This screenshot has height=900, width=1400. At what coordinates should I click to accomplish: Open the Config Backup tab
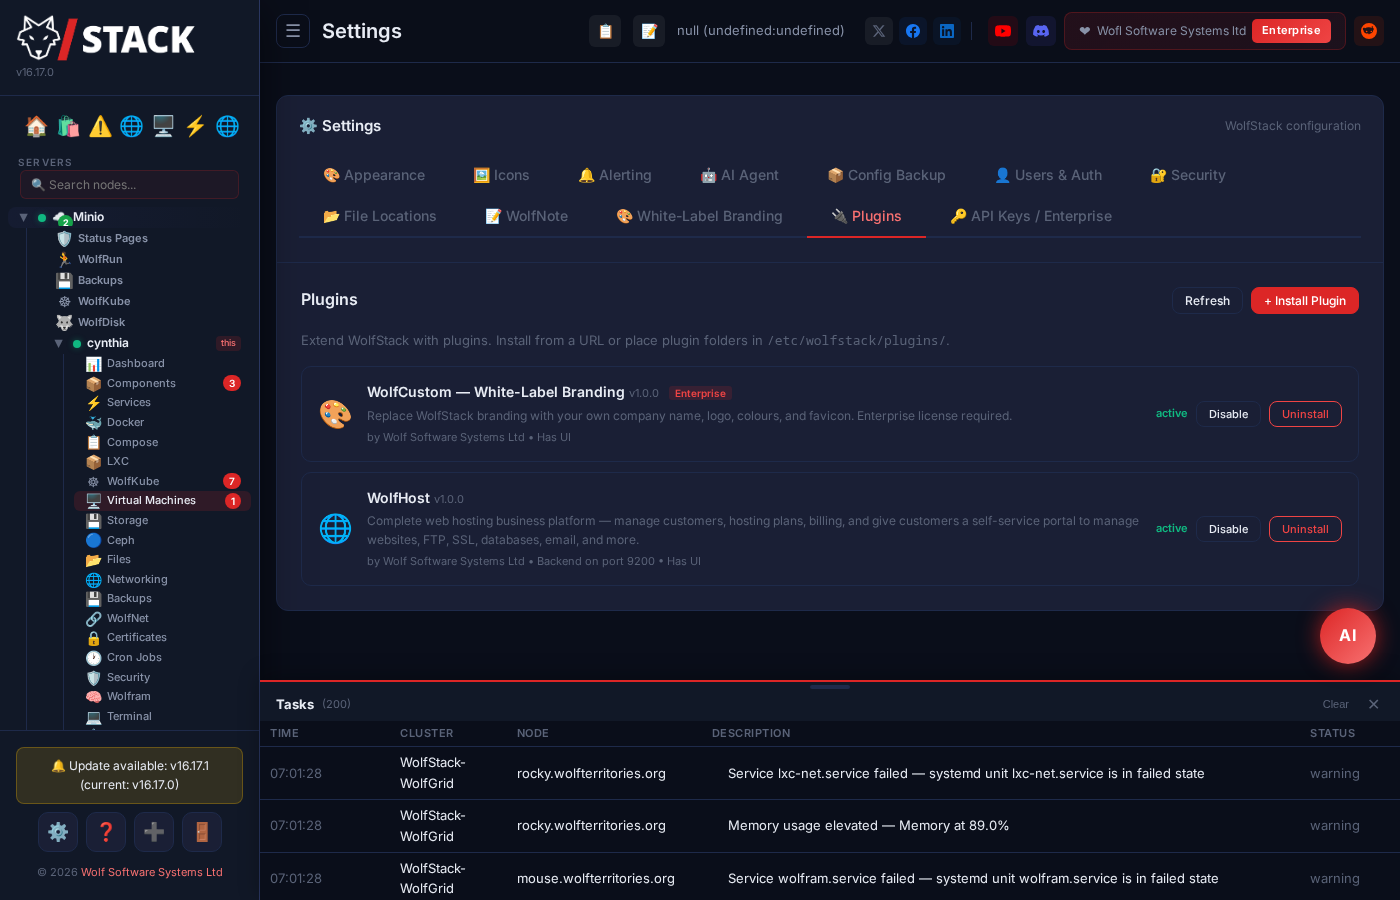pos(887,175)
